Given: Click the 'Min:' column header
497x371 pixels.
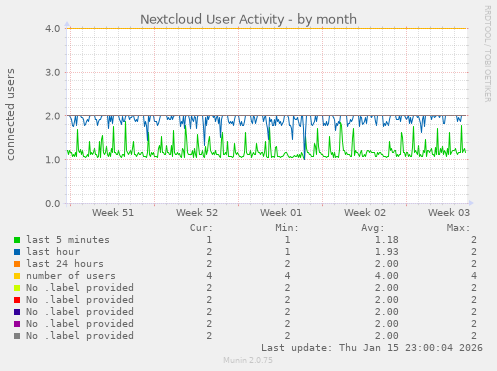Looking at the screenshot, I should click(287, 228).
